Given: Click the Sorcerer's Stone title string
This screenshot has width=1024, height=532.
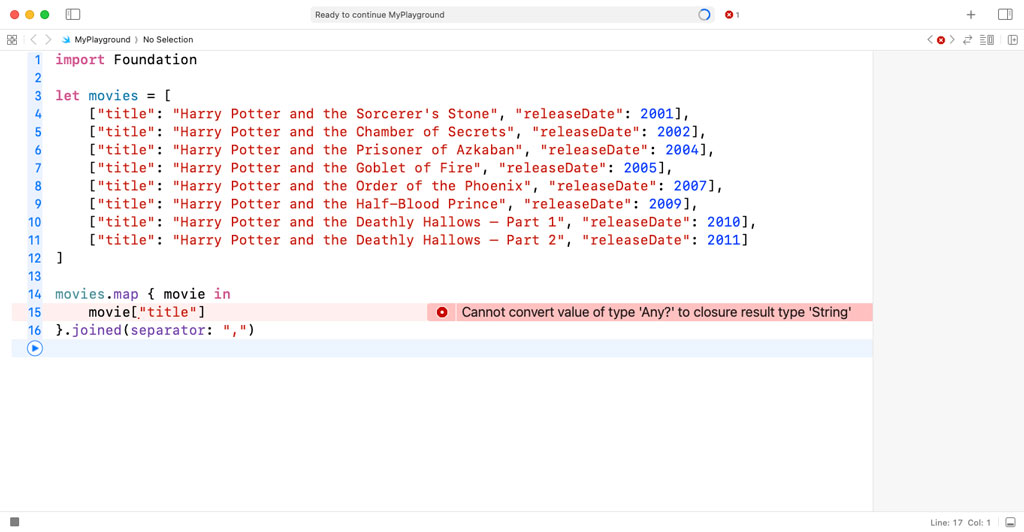Looking at the screenshot, I should tap(334, 114).
